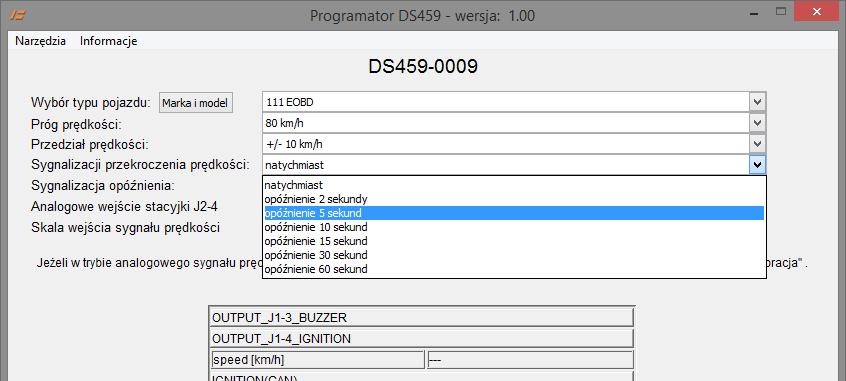
Task: Choose opóźnienie 15 sekund option
Action: click(514, 241)
